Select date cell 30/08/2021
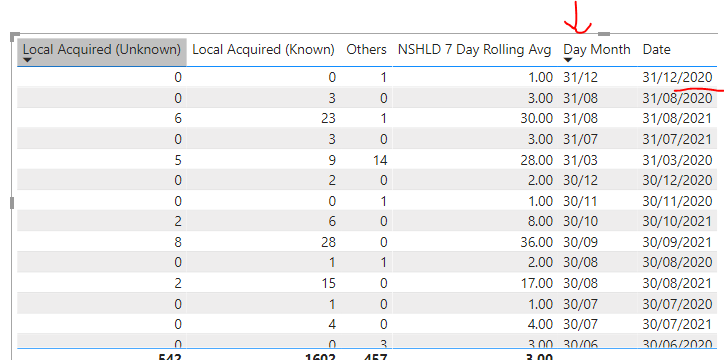 click(677, 283)
